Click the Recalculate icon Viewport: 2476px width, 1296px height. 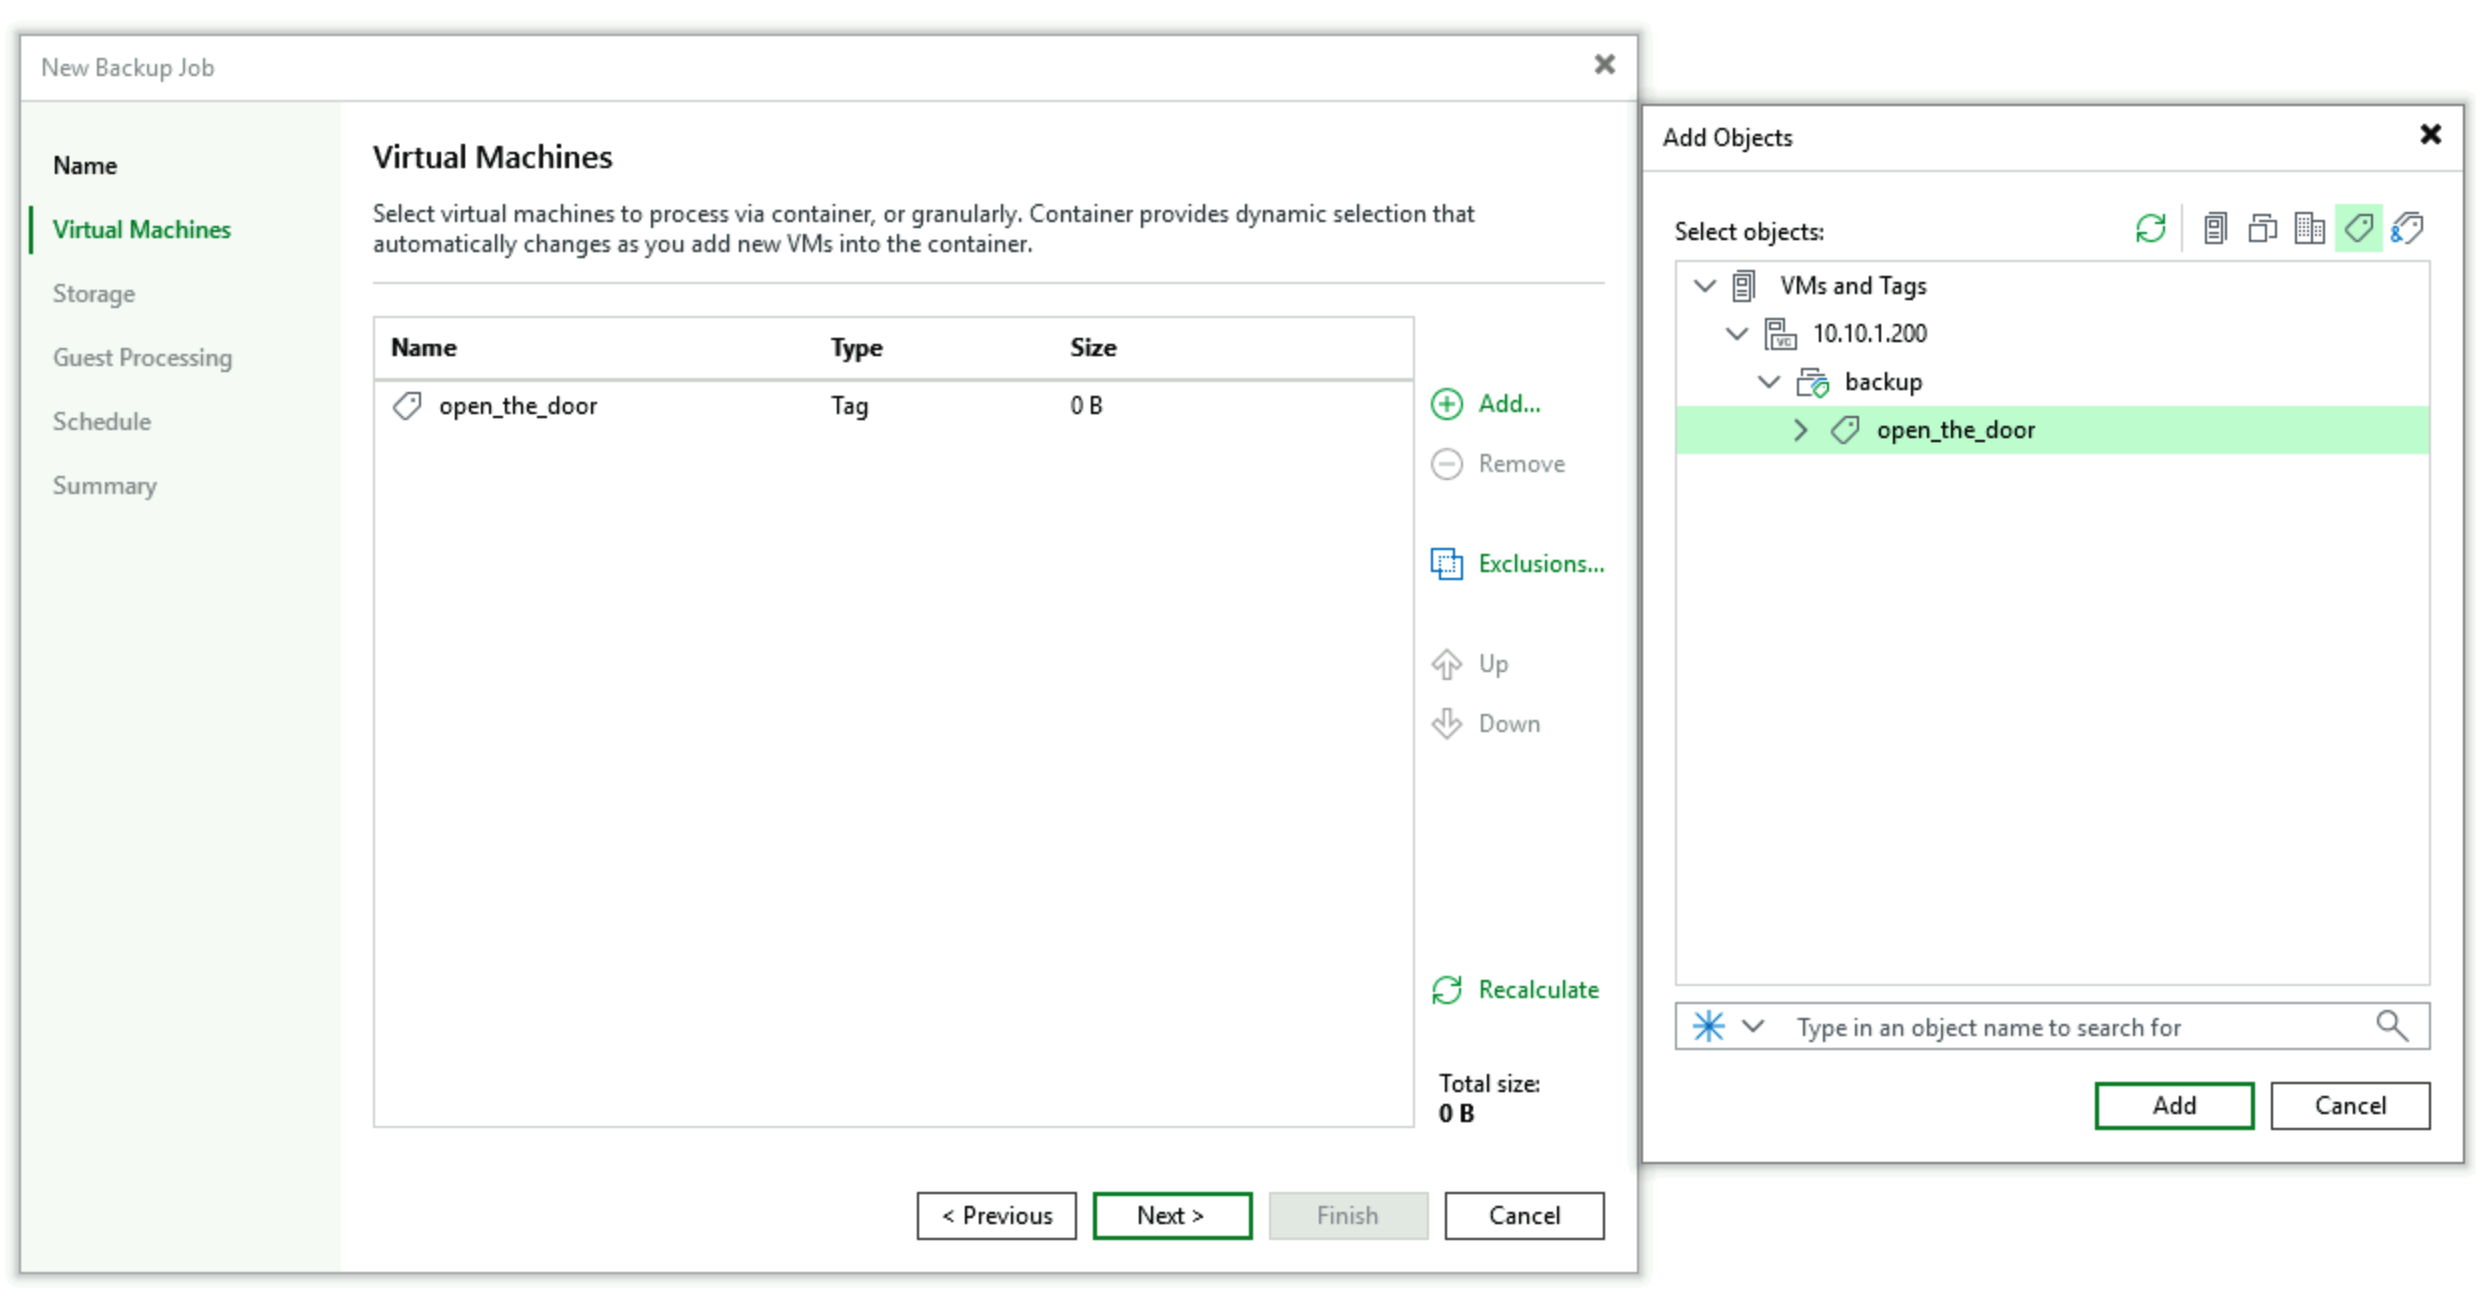coord(1446,990)
